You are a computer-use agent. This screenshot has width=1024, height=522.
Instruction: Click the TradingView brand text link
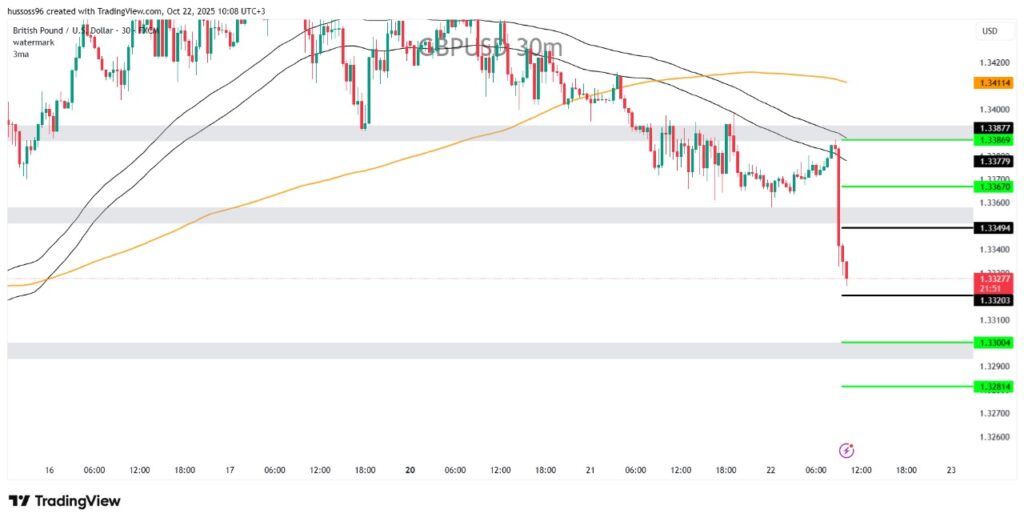click(78, 500)
